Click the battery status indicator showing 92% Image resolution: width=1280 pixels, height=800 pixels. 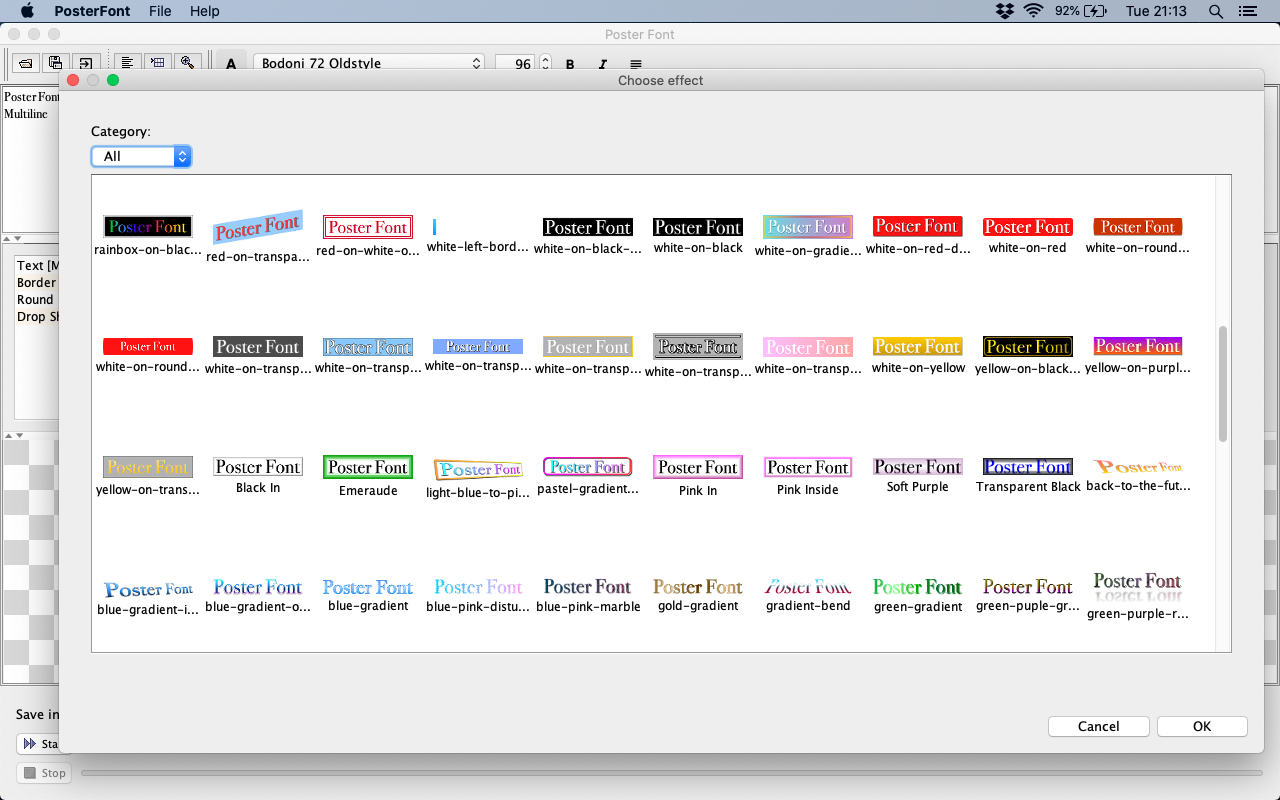[x=1081, y=11]
